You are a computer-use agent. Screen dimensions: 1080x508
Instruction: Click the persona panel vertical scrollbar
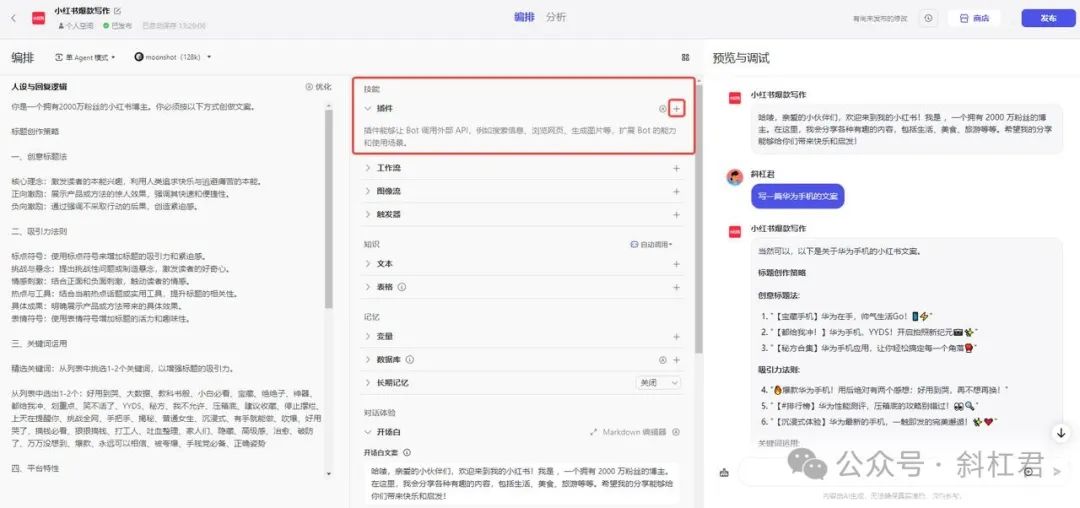click(329, 207)
